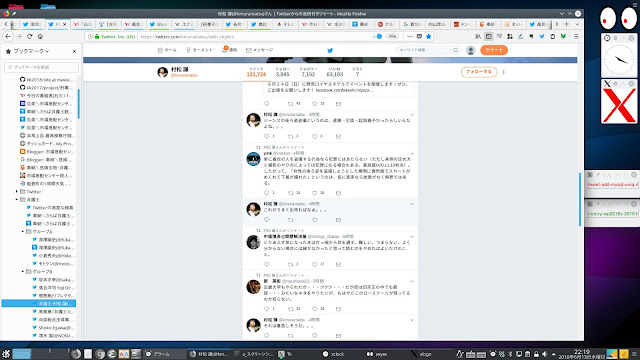Open the Firefox home page icon

[40, 36]
